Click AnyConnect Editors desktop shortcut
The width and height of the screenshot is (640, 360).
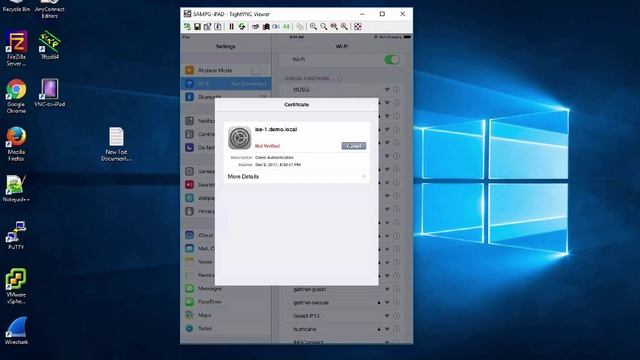[49, 9]
